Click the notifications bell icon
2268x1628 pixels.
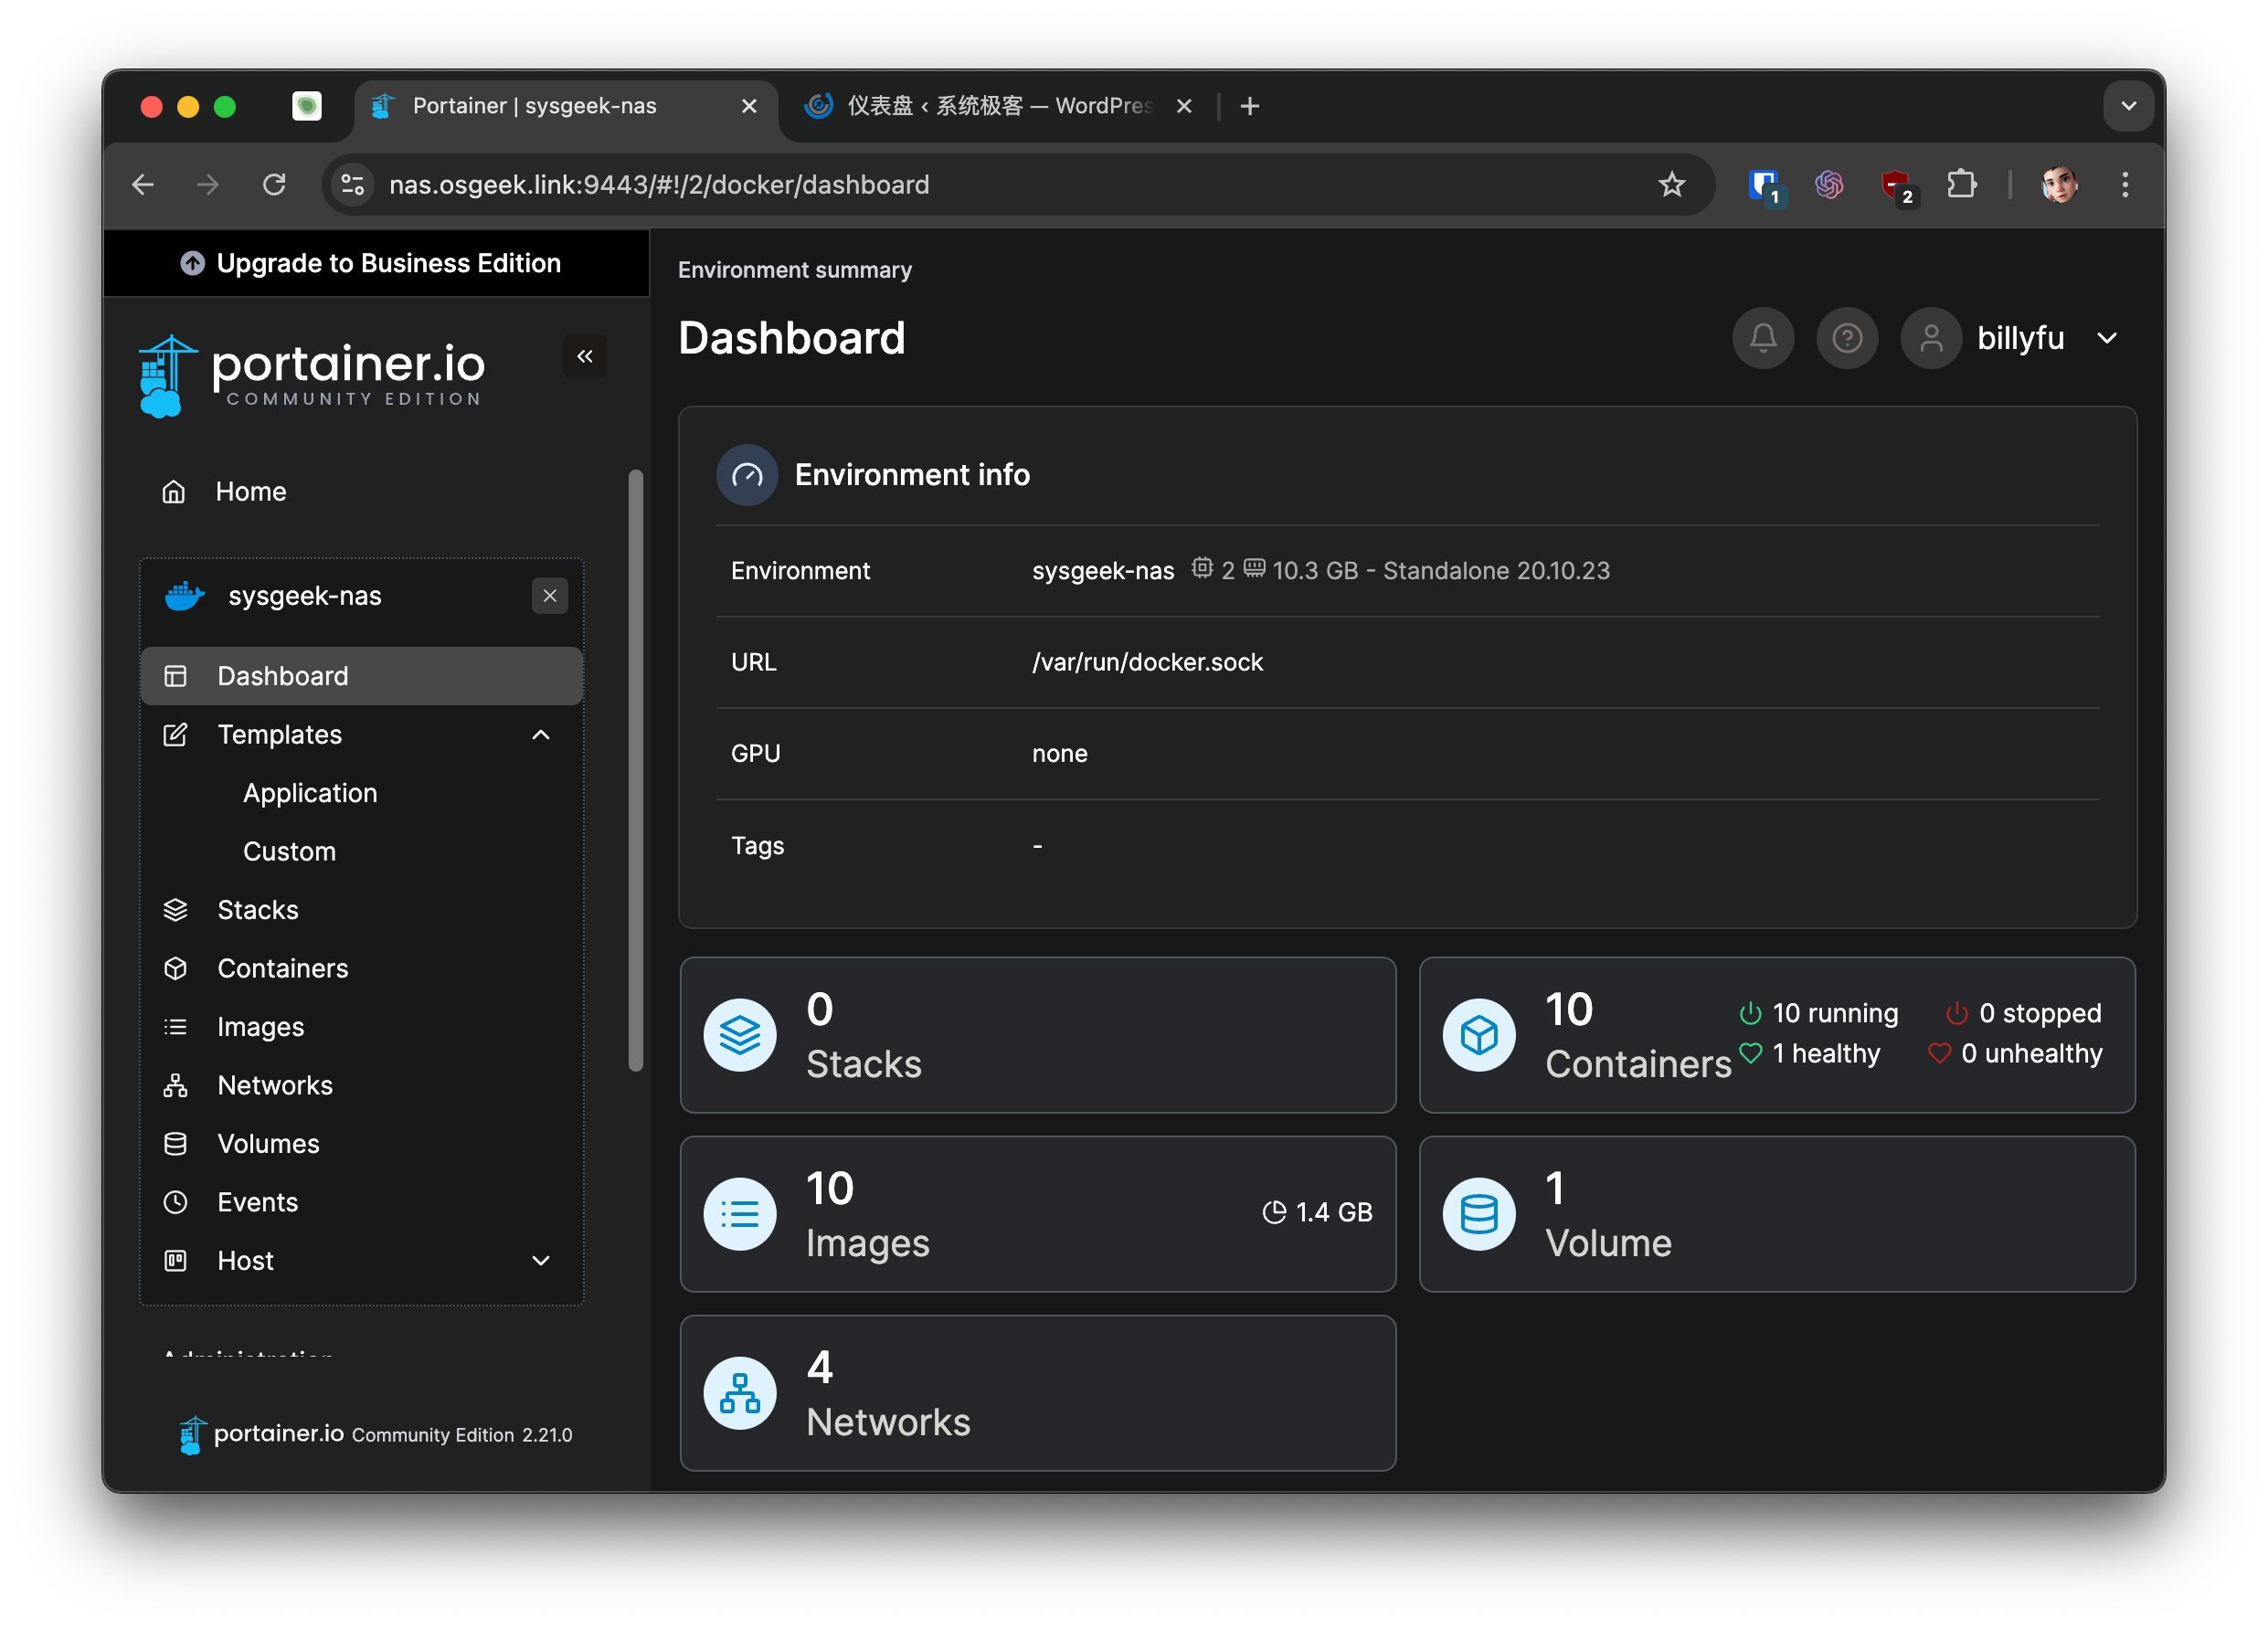coord(1761,336)
